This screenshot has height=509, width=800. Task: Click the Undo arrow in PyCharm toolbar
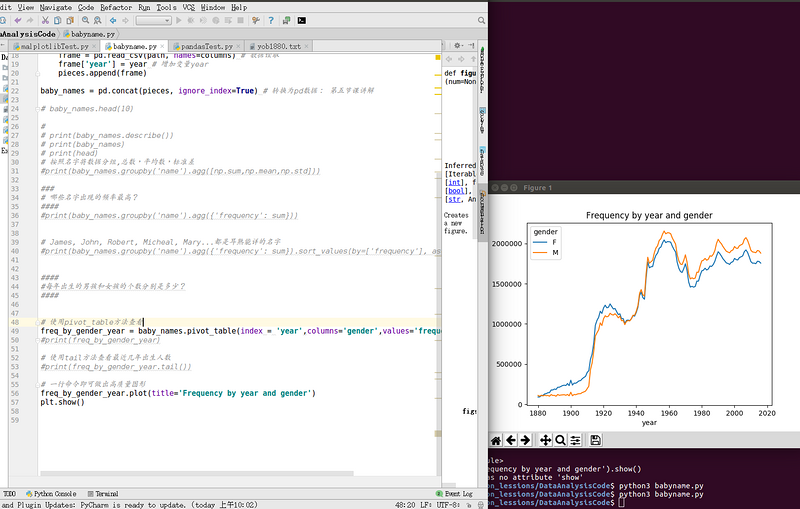pos(18,20)
